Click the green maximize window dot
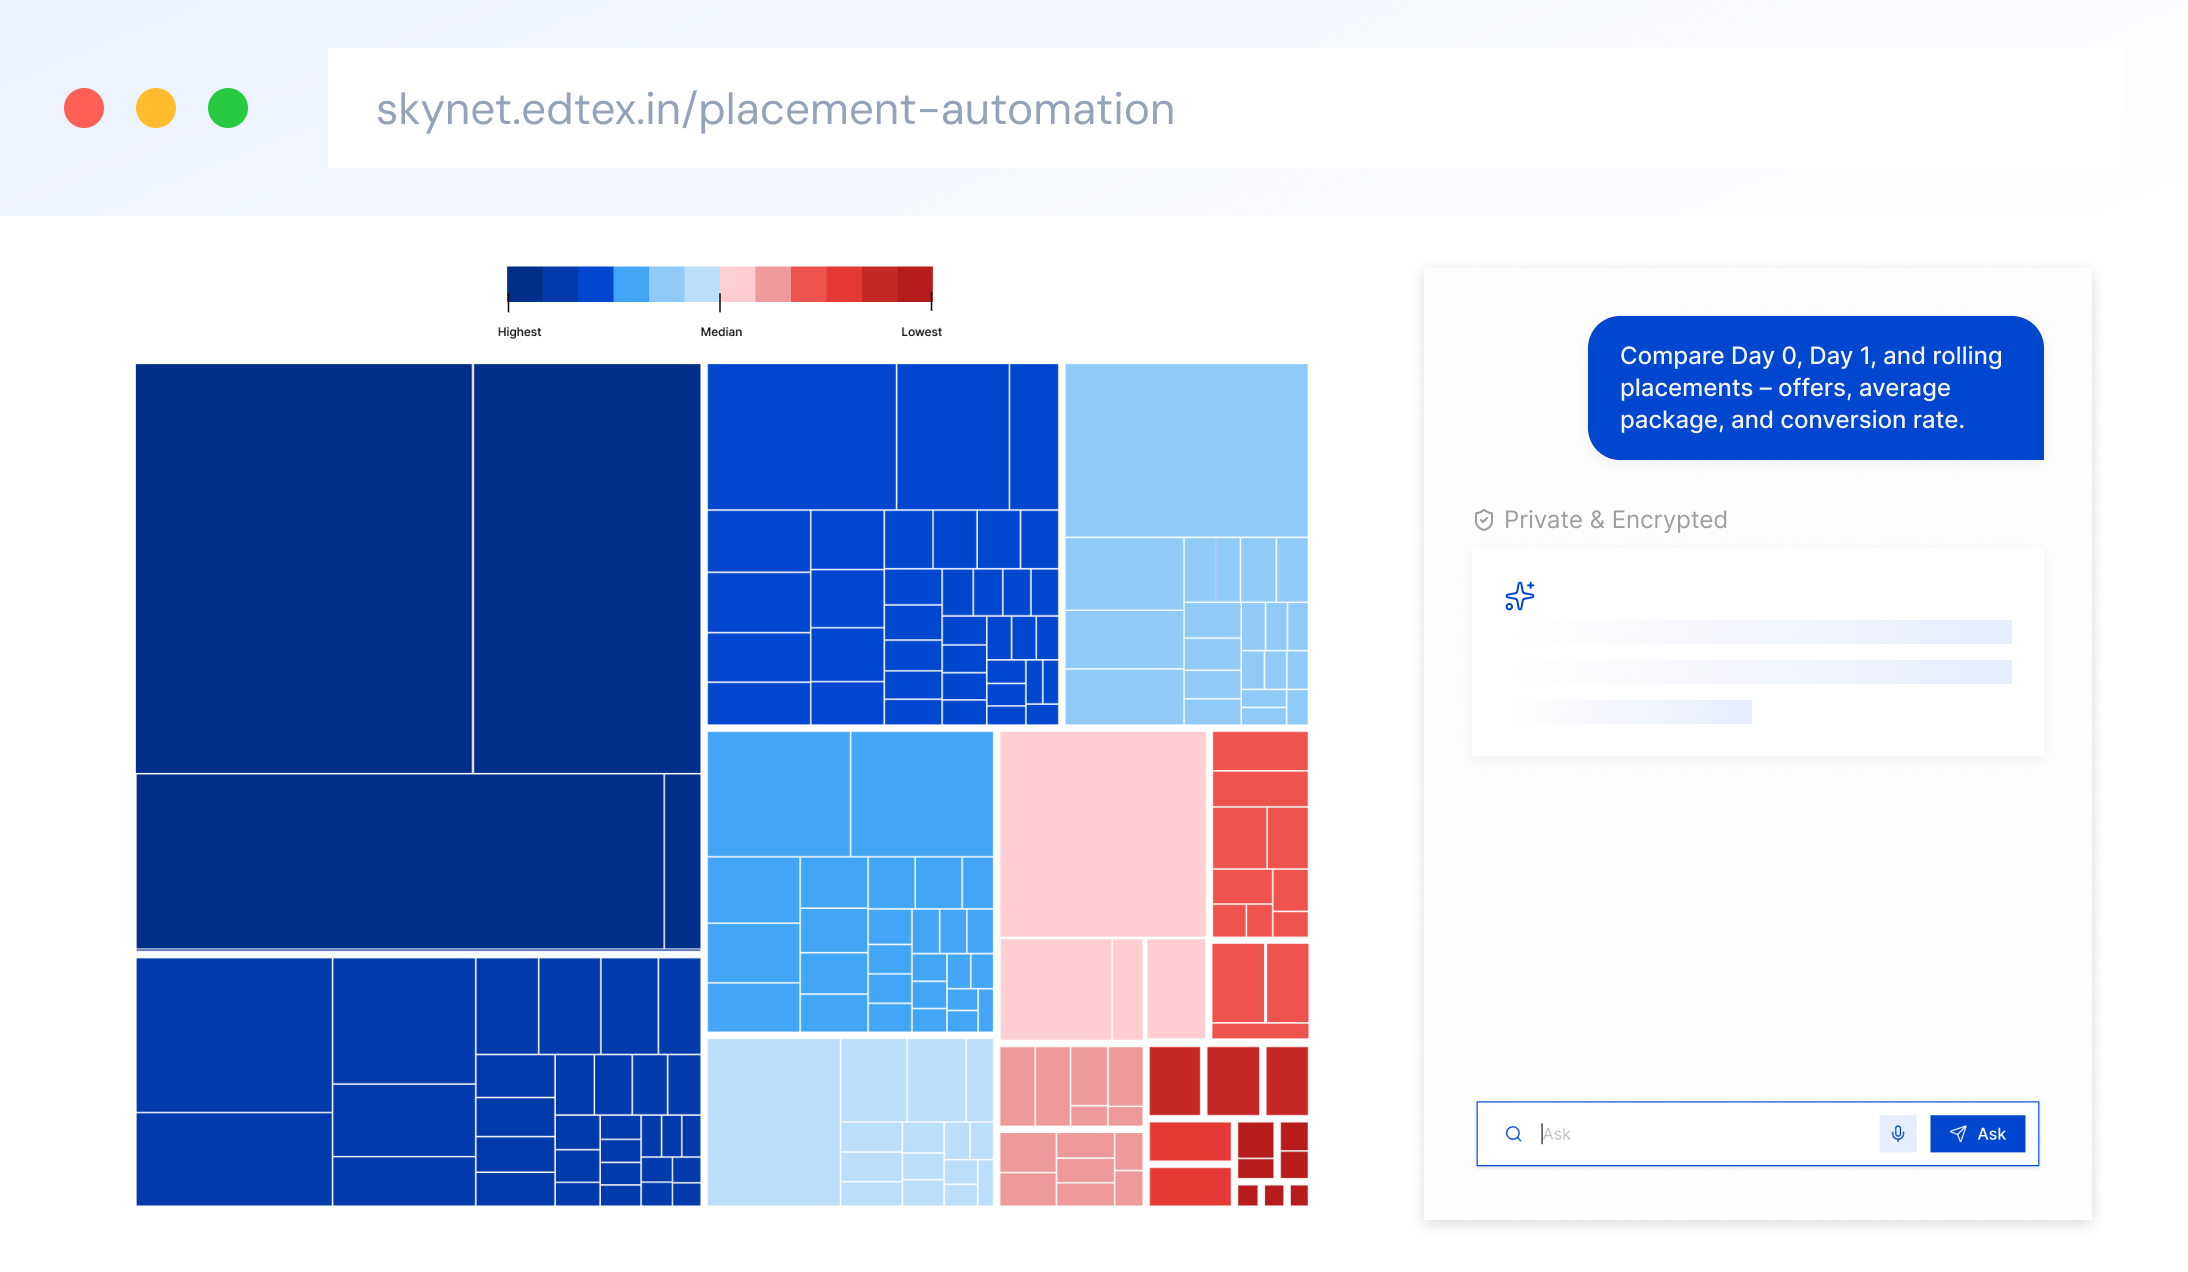This screenshot has height=1272, width=2188. [228, 108]
